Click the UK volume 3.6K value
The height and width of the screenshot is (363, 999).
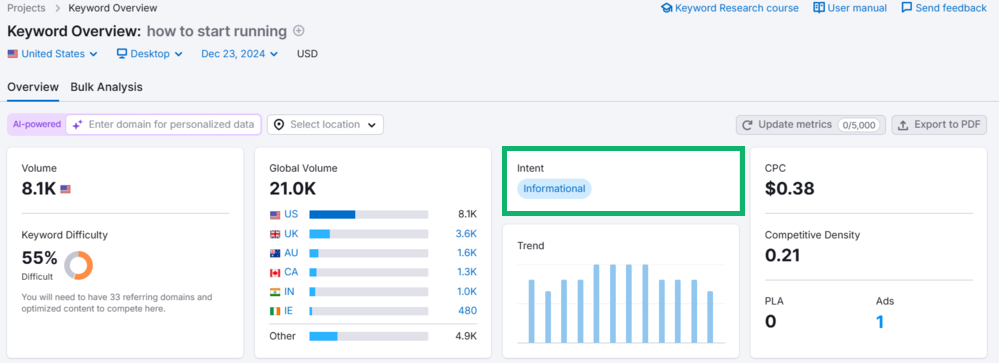pos(466,234)
